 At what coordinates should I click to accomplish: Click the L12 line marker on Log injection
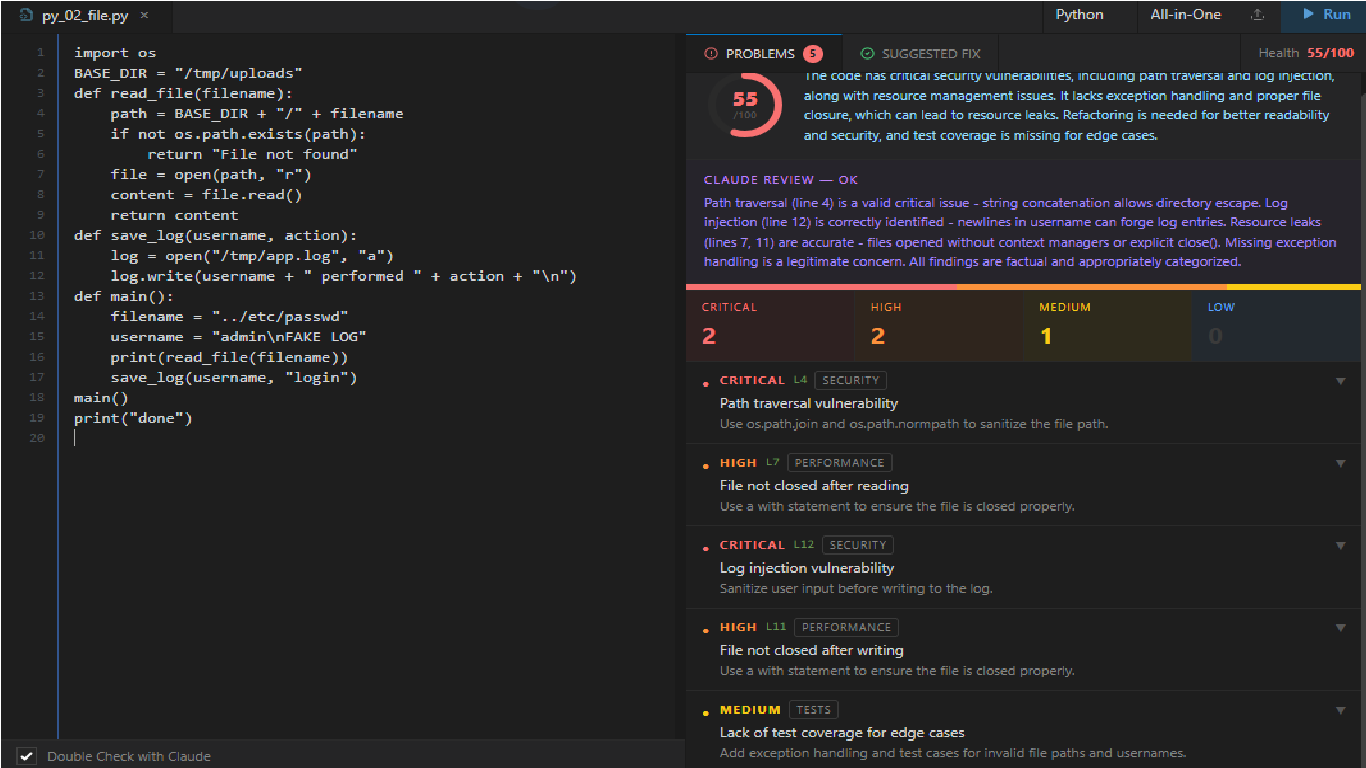click(804, 545)
